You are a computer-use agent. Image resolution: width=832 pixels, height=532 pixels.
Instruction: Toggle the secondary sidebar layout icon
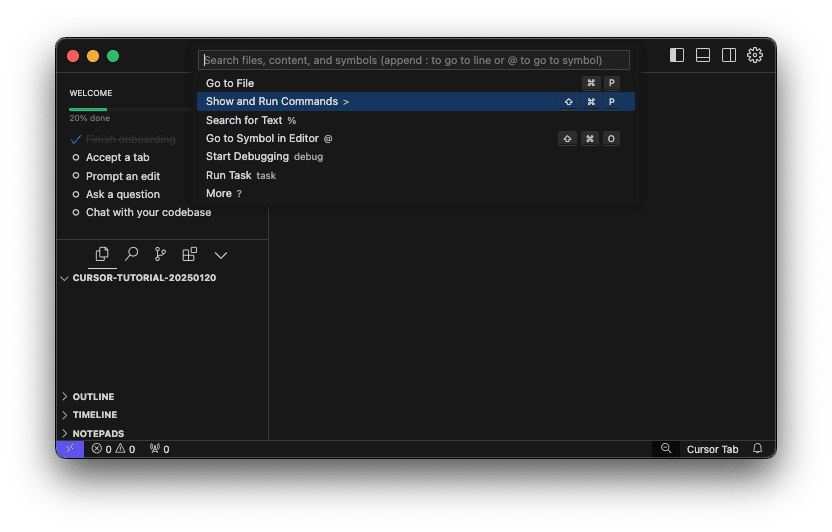[729, 55]
